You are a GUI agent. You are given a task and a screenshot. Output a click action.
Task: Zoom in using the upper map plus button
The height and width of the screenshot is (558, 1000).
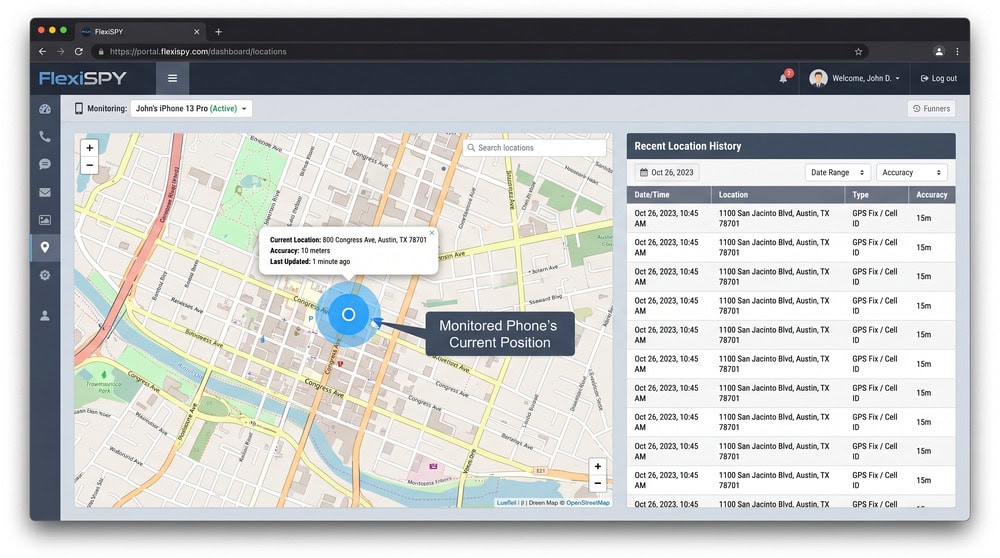click(89, 148)
